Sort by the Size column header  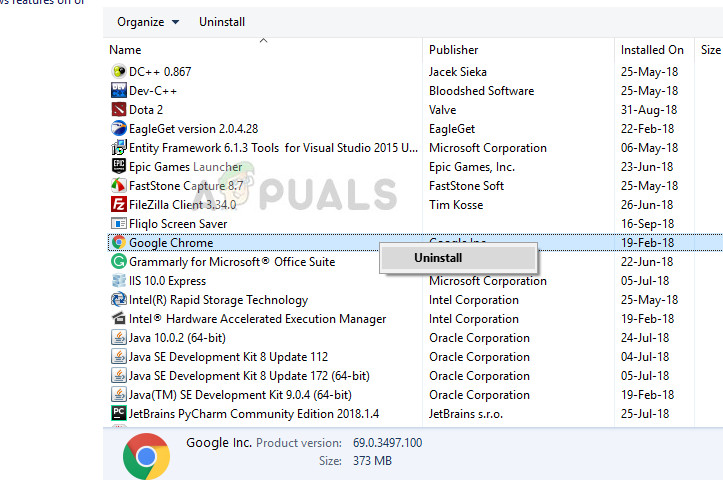pos(711,50)
